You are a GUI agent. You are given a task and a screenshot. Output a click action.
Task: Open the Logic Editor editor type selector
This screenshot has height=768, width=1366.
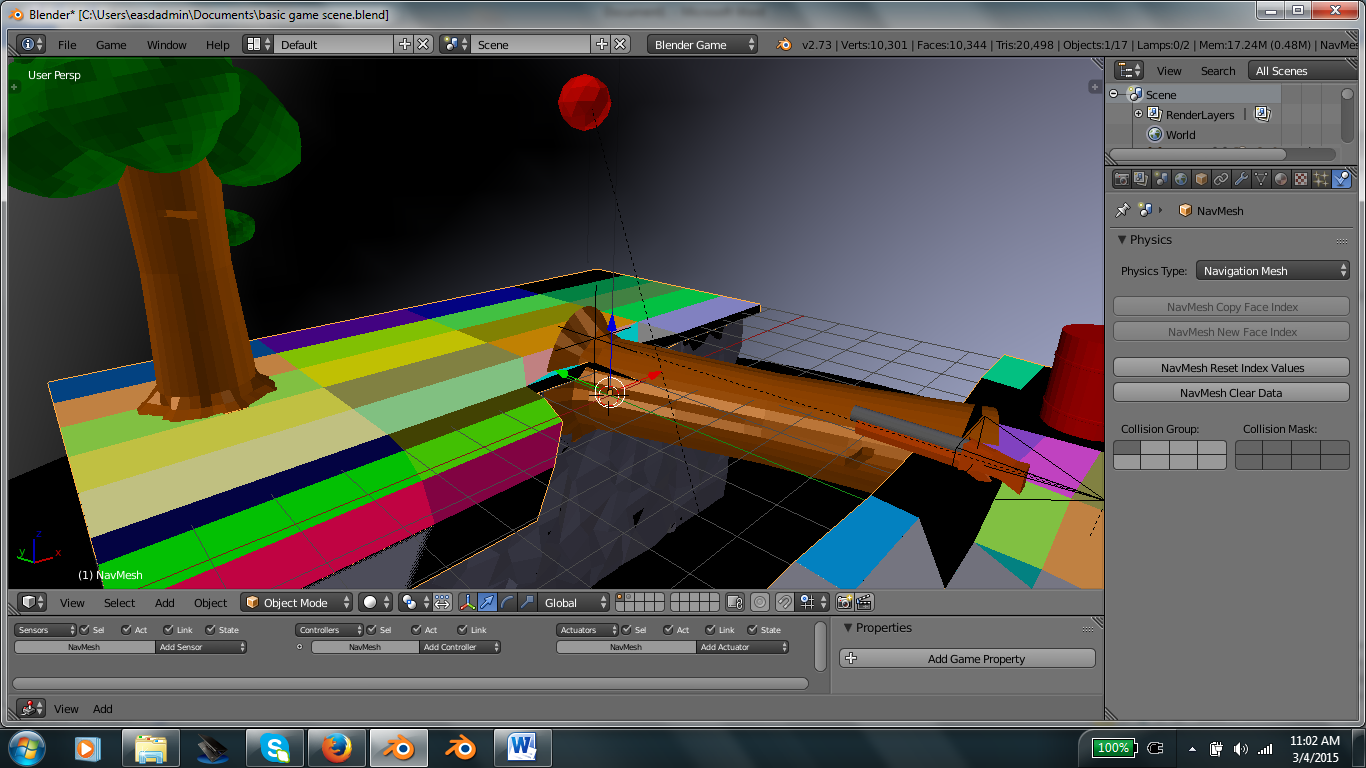point(32,708)
